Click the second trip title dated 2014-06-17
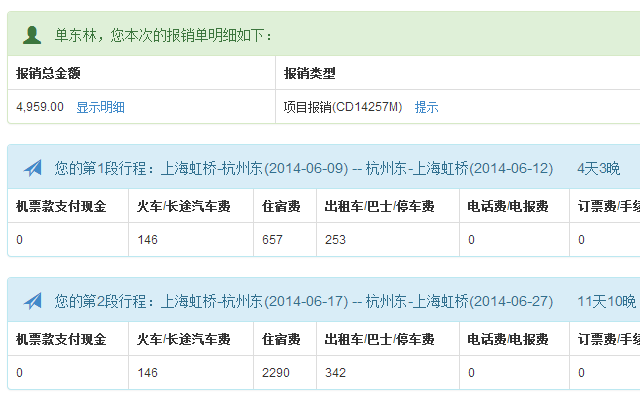 [x=304, y=301]
